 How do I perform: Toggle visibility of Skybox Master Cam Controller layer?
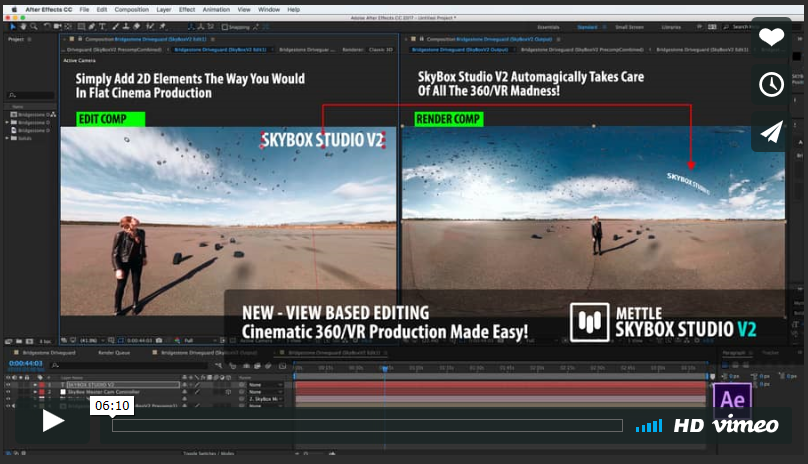8,392
